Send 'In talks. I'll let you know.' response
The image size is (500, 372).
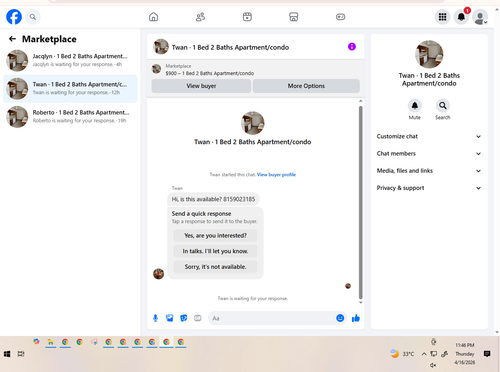pos(215,251)
